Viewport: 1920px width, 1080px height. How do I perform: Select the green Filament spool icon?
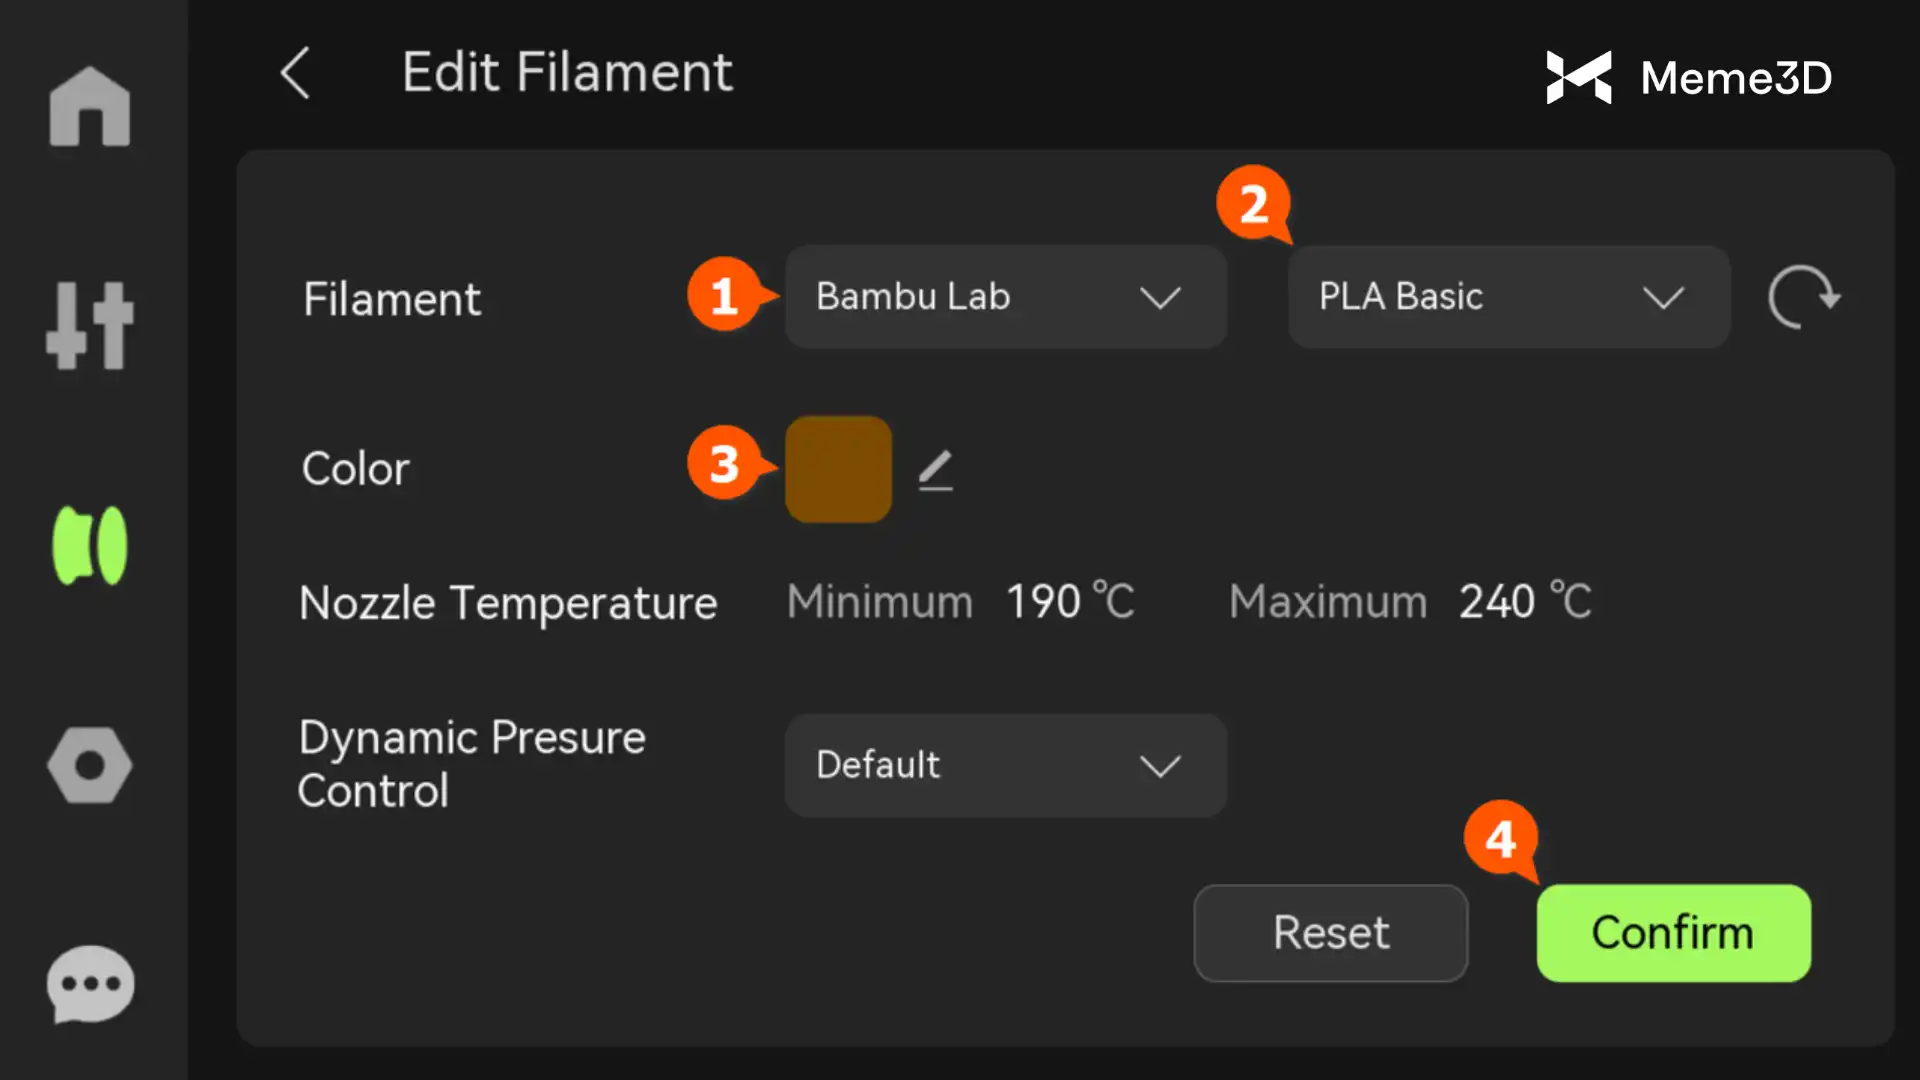pyautogui.click(x=90, y=545)
